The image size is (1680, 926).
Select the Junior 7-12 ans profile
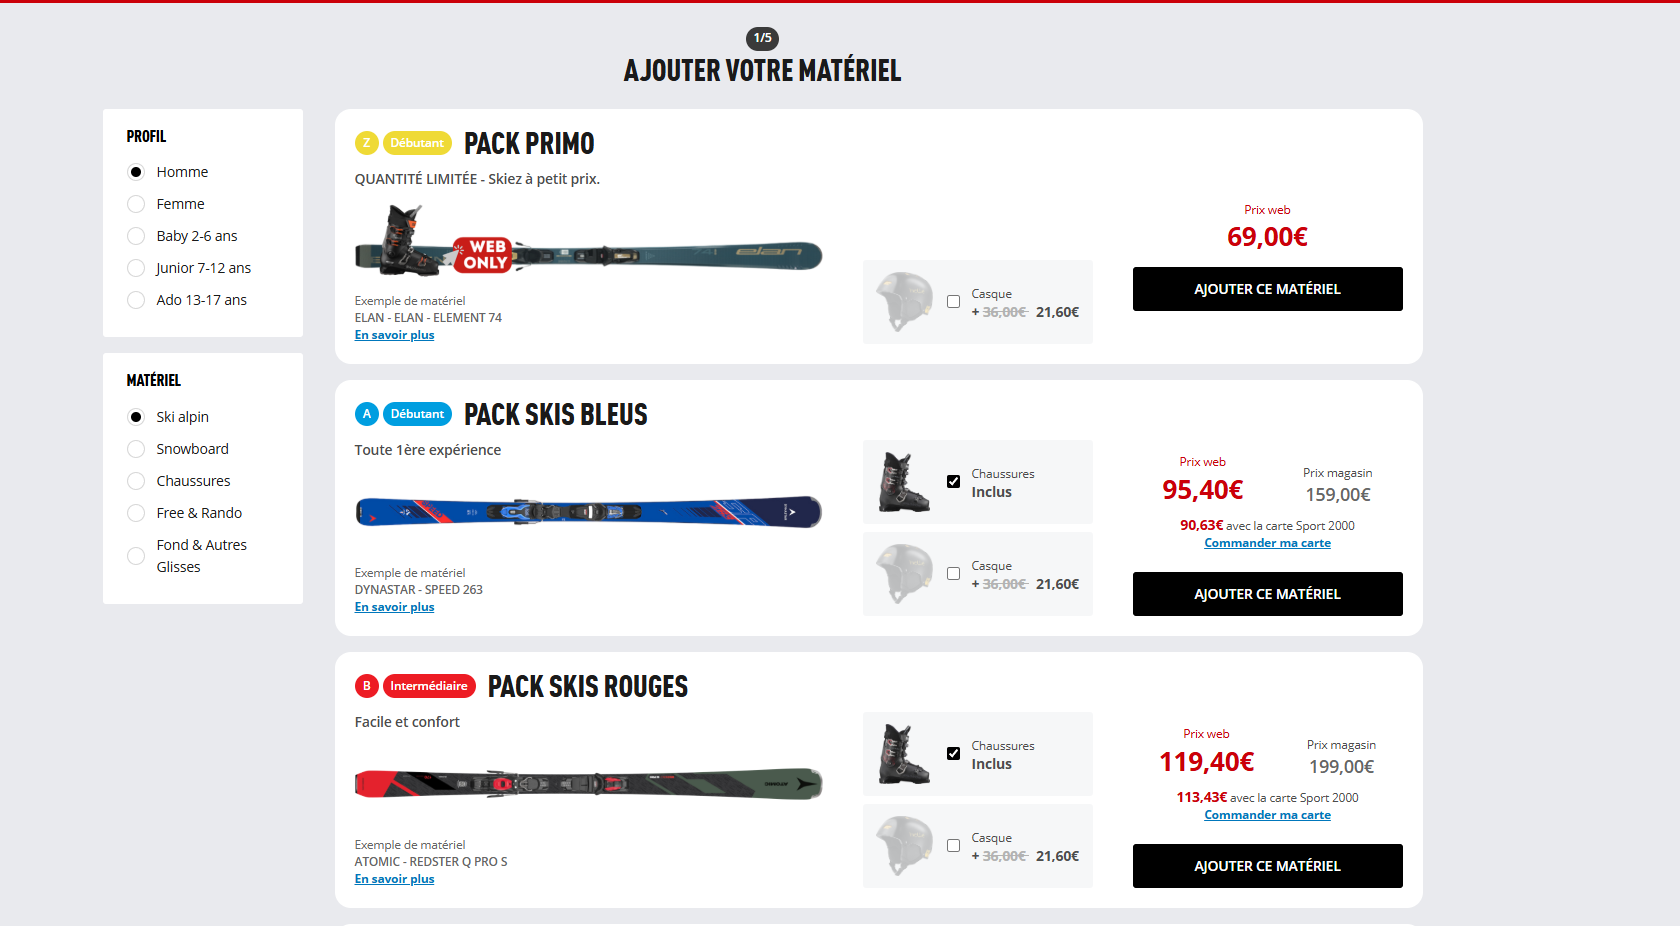coord(136,268)
